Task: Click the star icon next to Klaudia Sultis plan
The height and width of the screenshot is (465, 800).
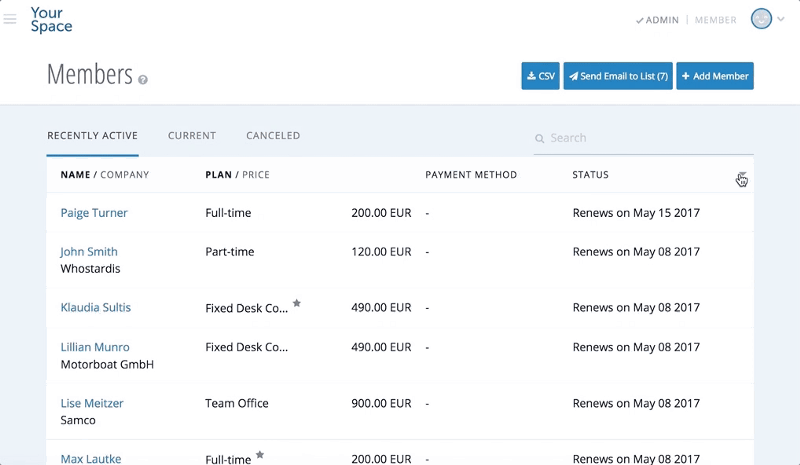Action: click(296, 303)
